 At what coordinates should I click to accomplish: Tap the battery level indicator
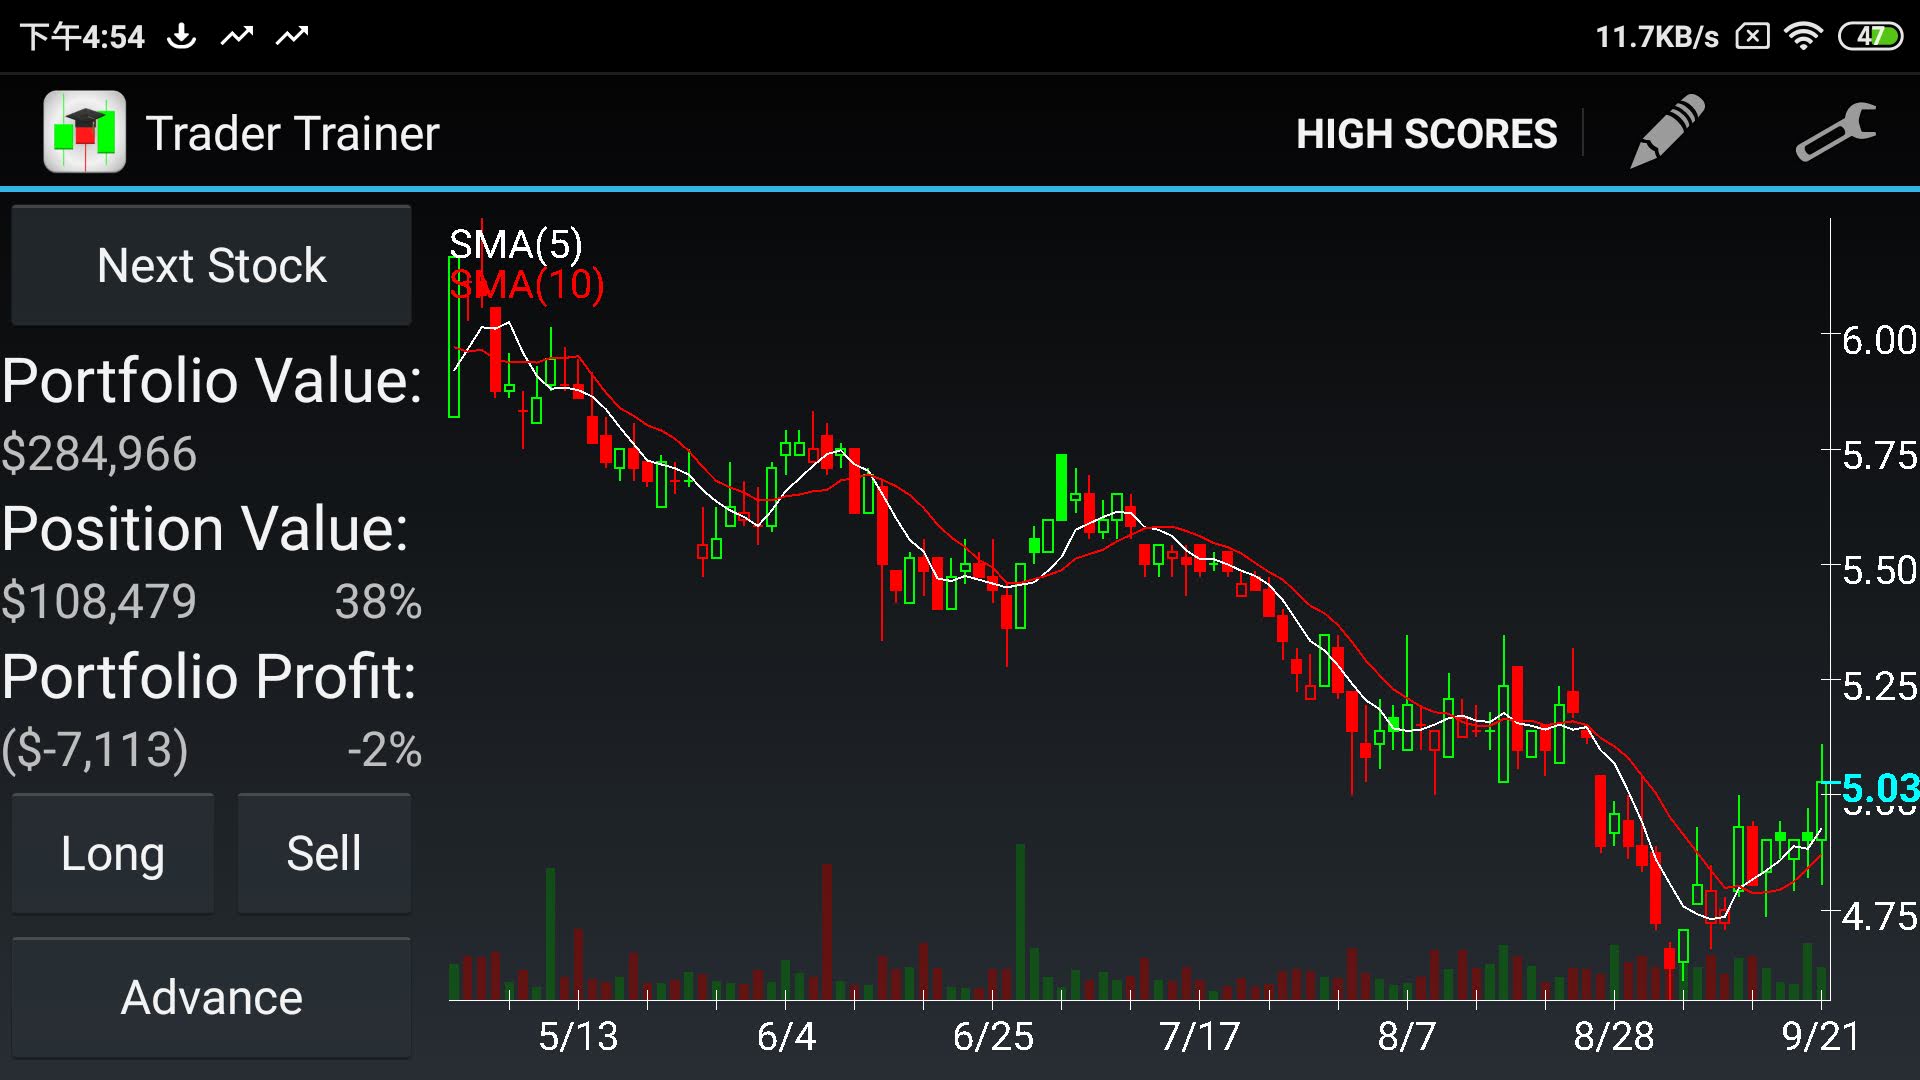coord(1870,37)
